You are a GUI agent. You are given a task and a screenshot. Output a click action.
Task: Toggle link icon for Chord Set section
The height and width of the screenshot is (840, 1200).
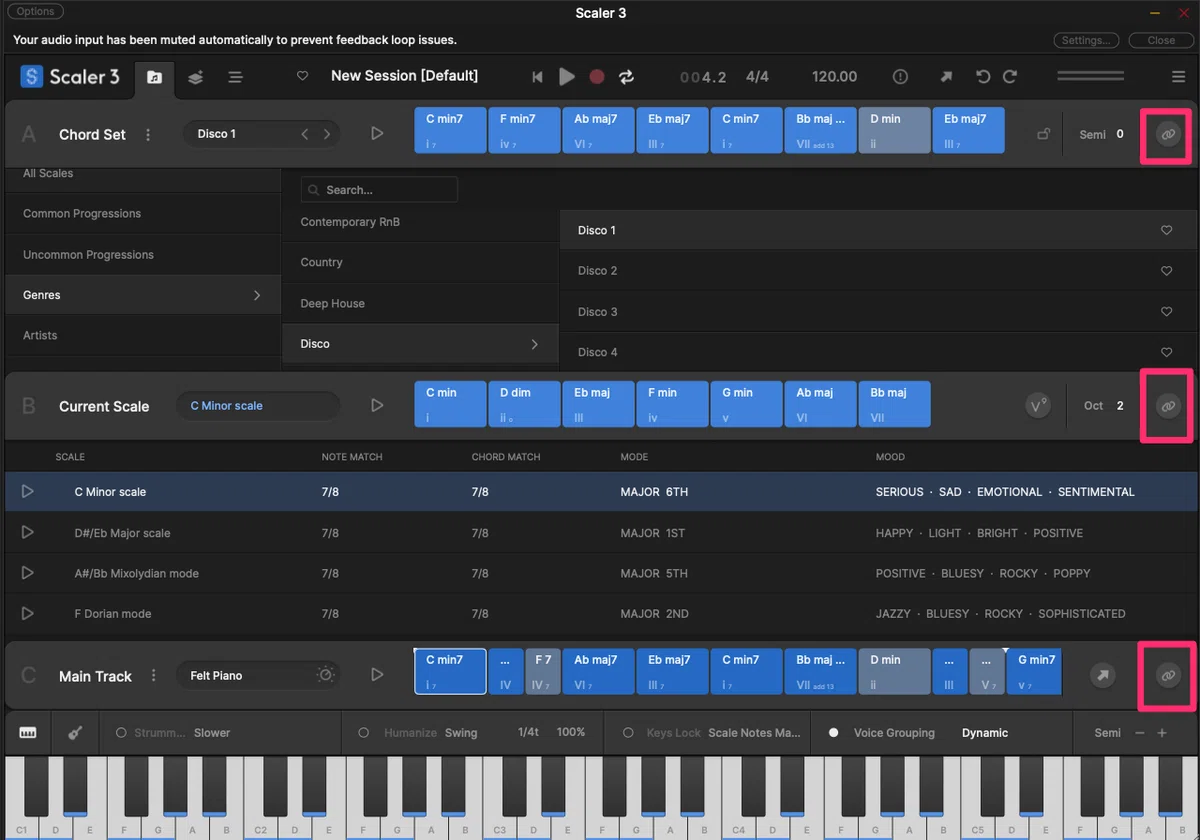pyautogui.click(x=1167, y=134)
